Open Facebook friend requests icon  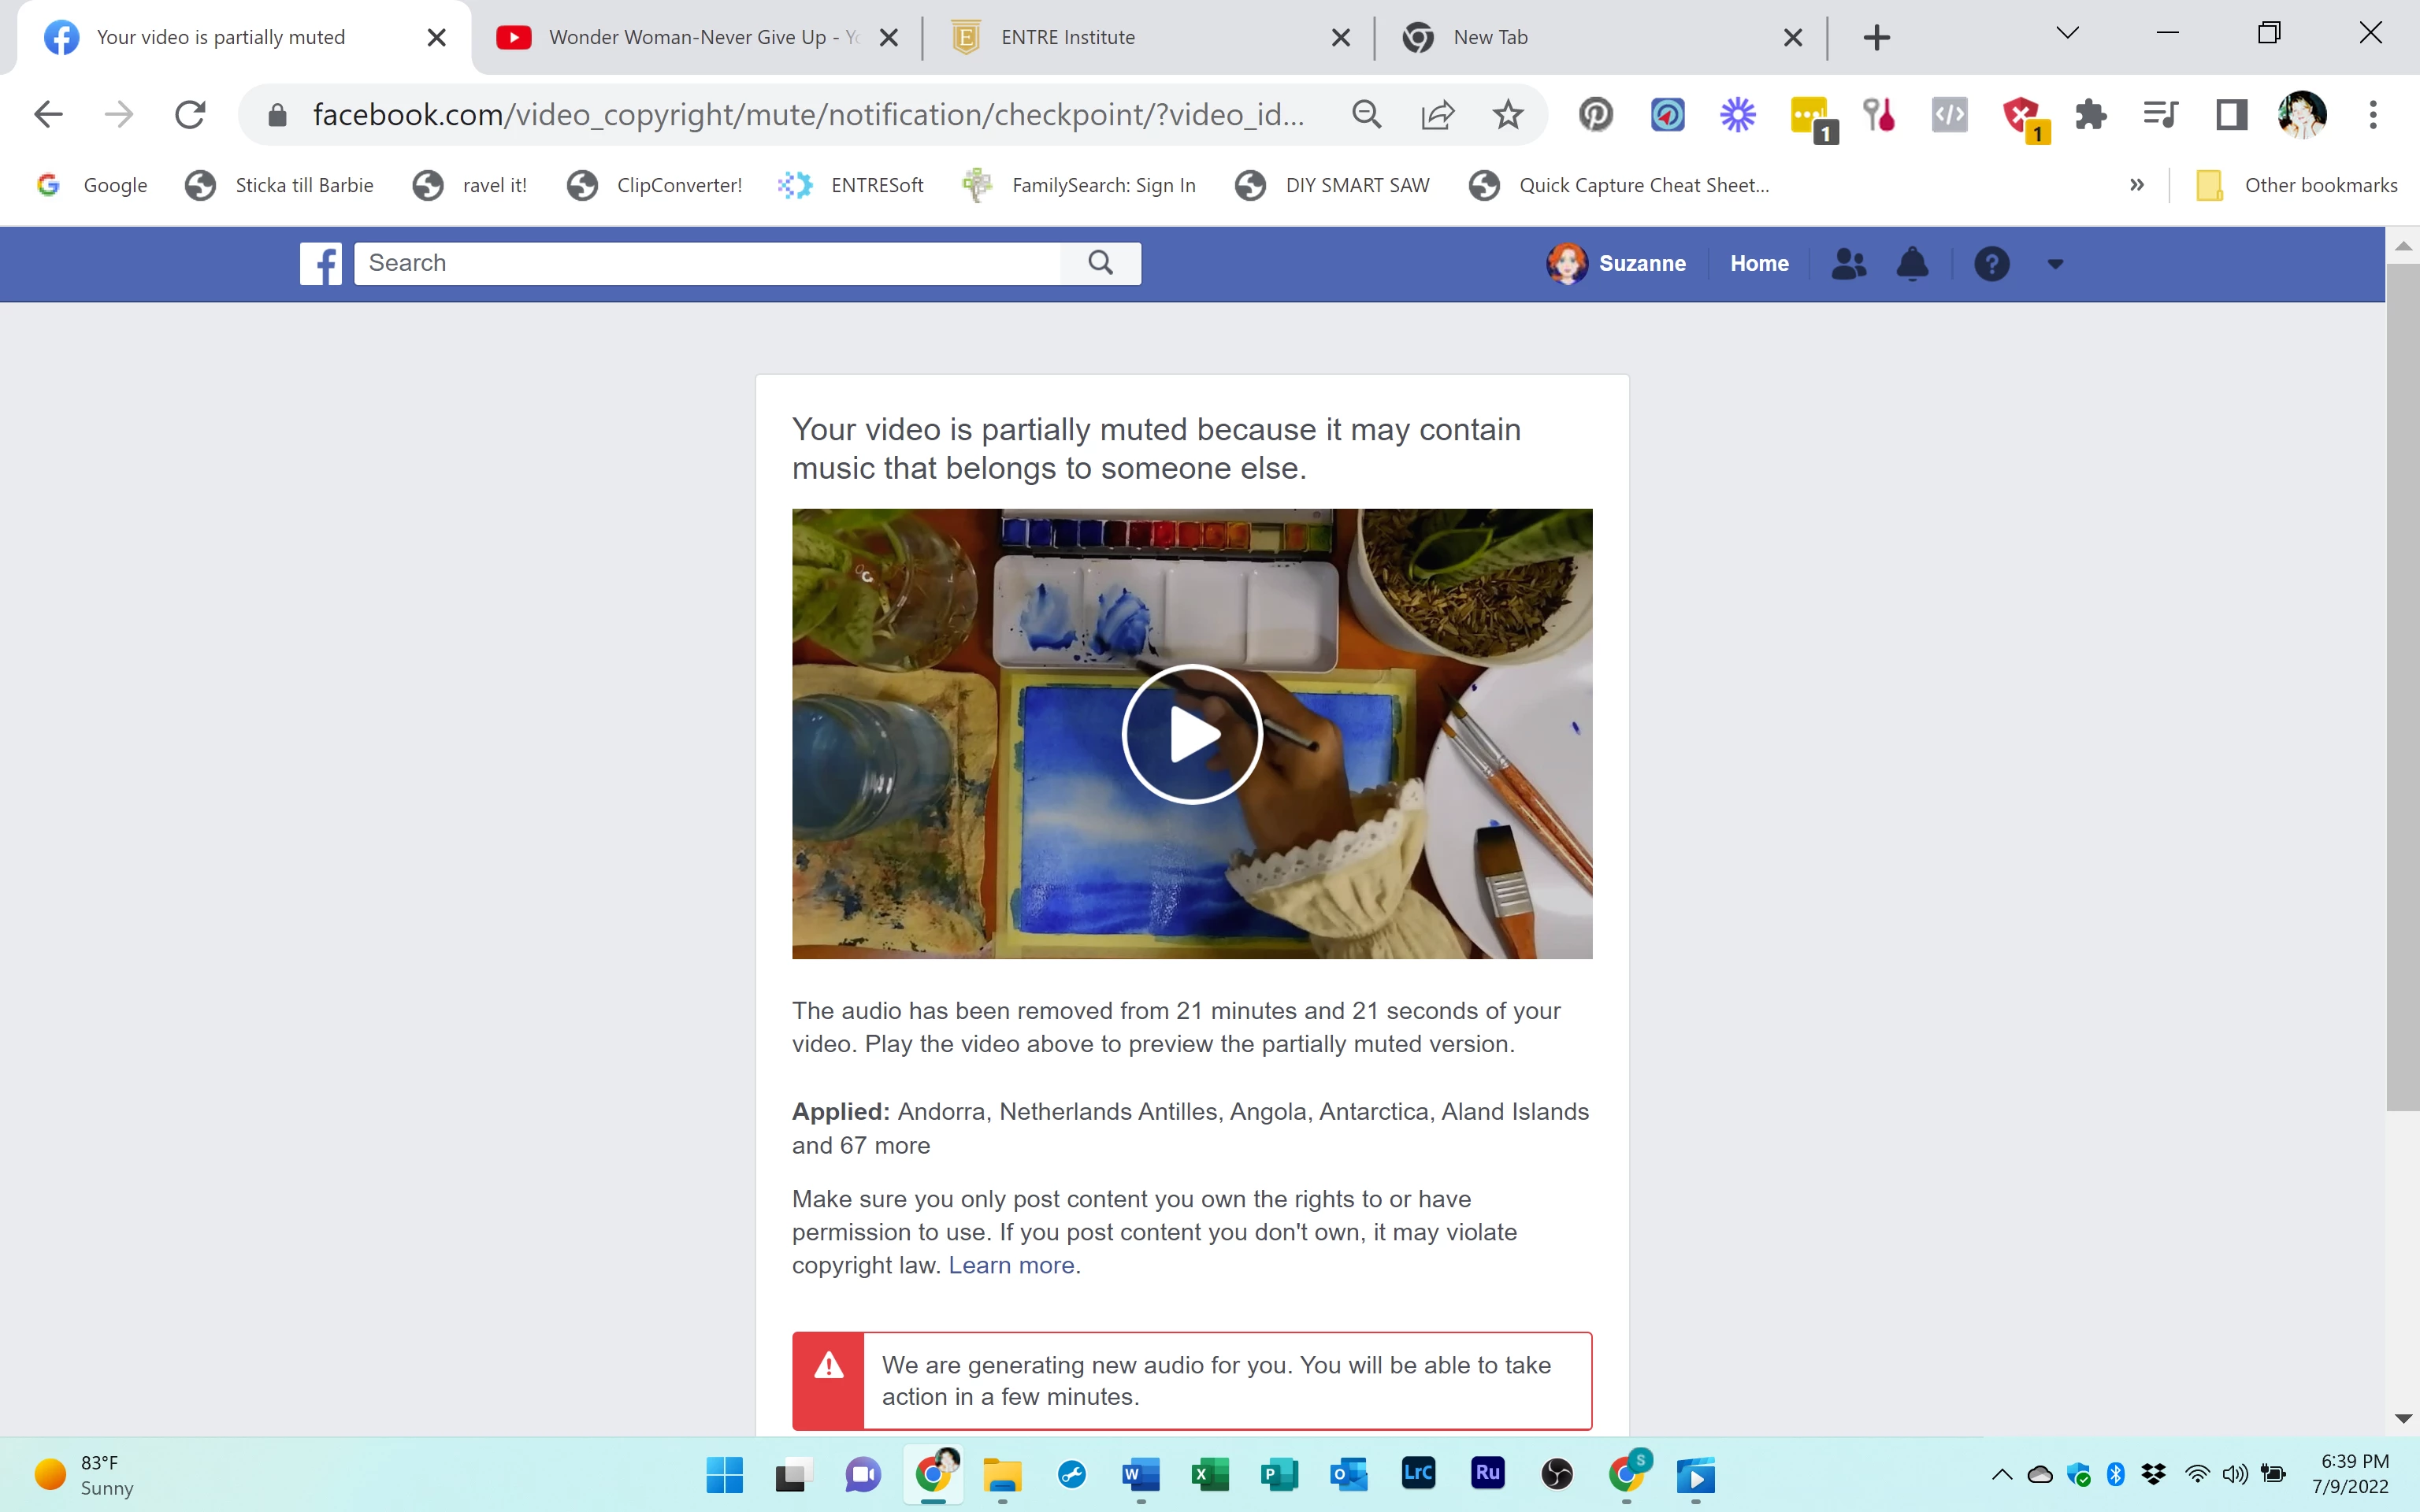pos(1848,264)
